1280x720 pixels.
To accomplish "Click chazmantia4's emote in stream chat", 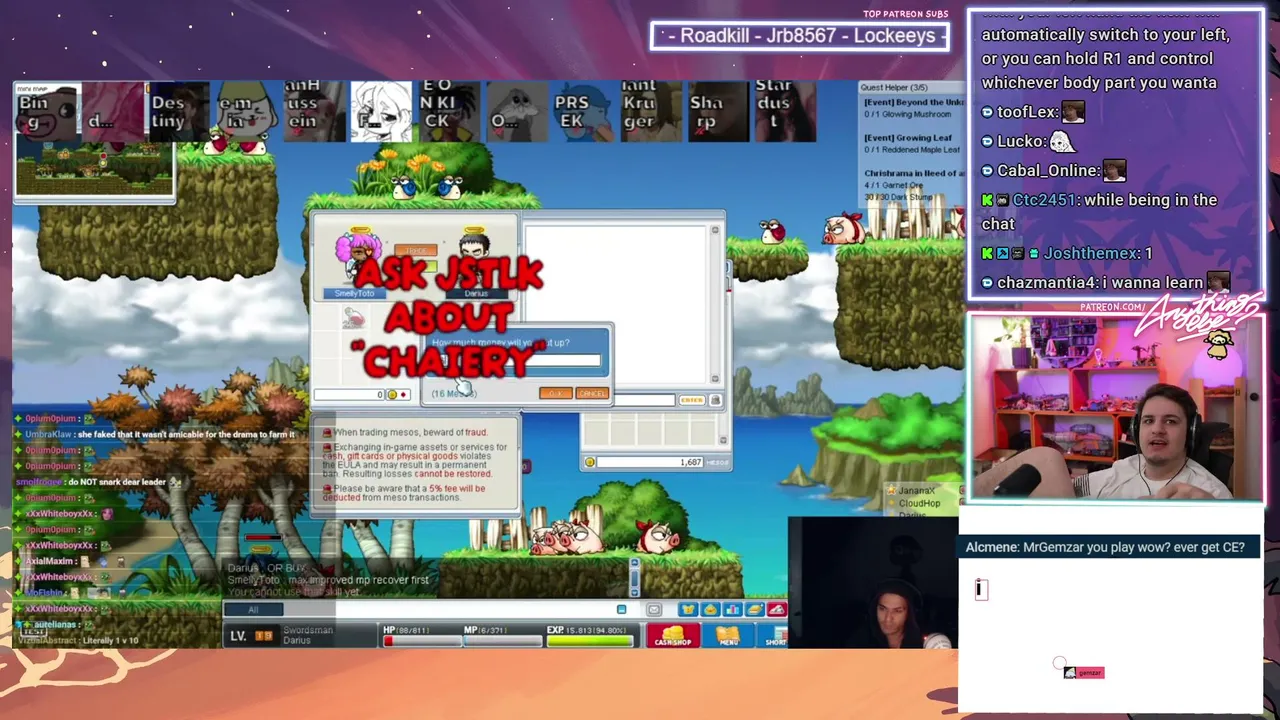I will [1218, 282].
